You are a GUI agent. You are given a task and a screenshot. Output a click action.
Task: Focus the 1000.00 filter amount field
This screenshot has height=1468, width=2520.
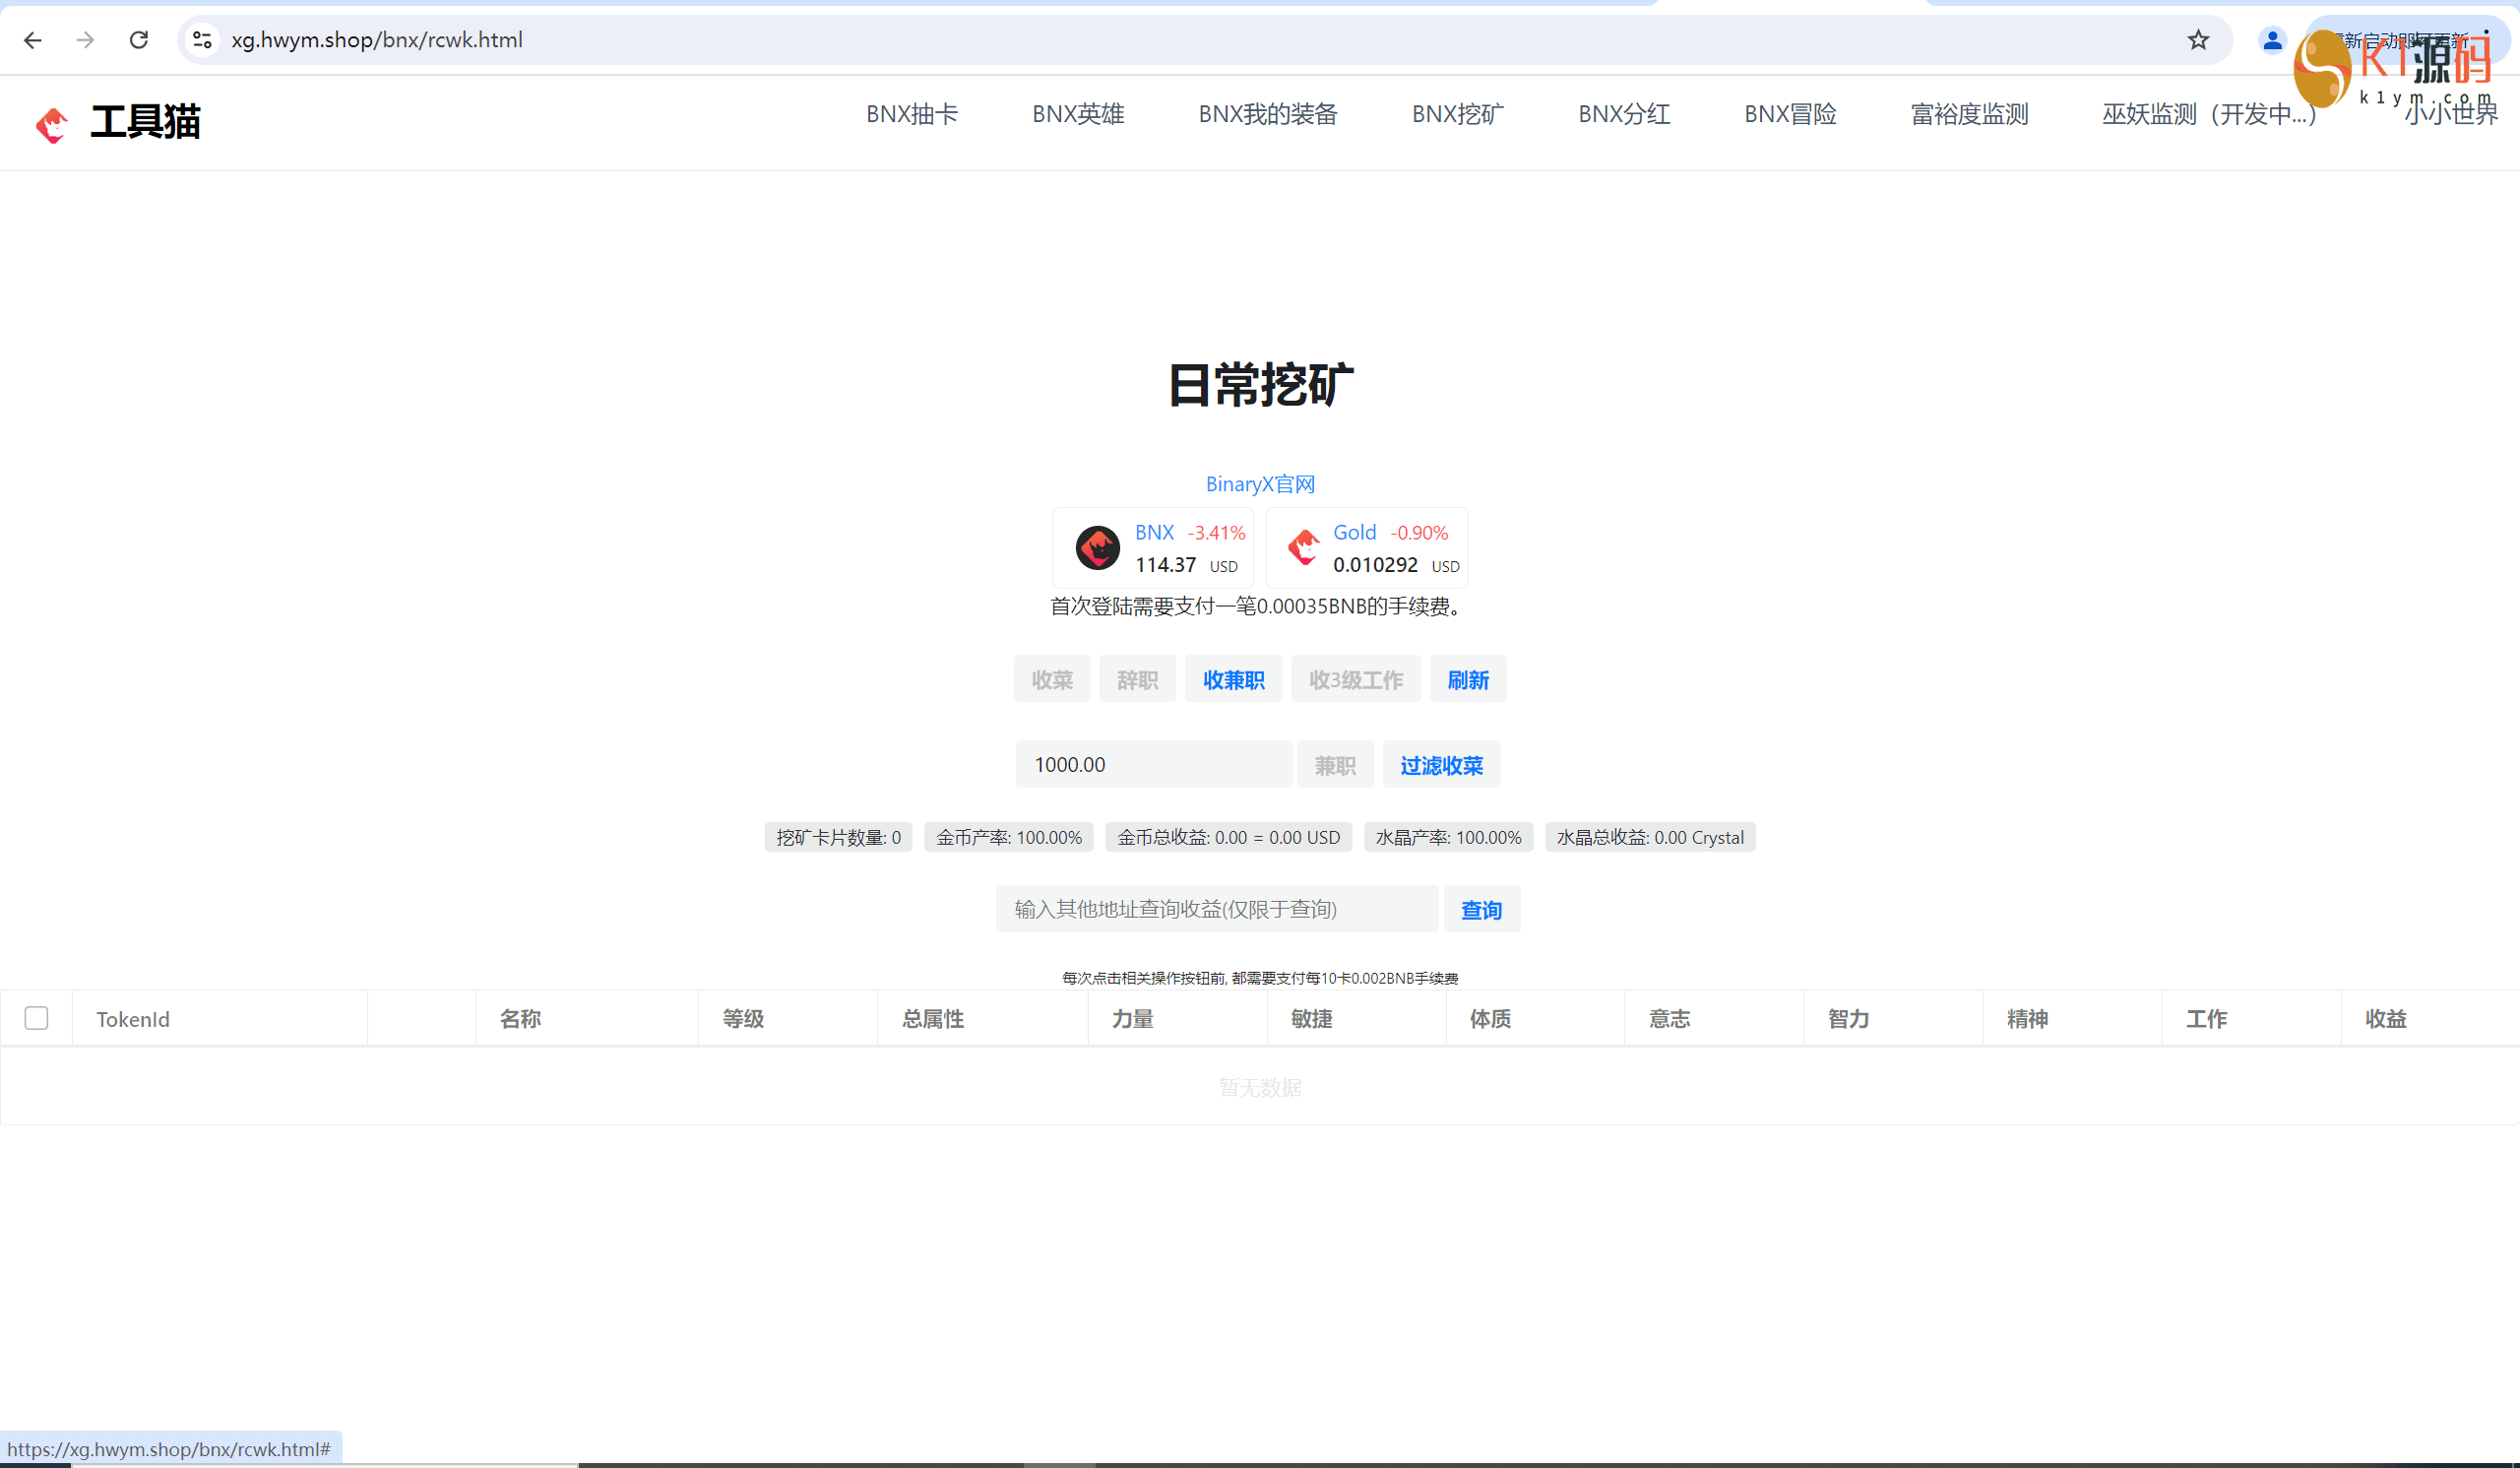(1153, 765)
